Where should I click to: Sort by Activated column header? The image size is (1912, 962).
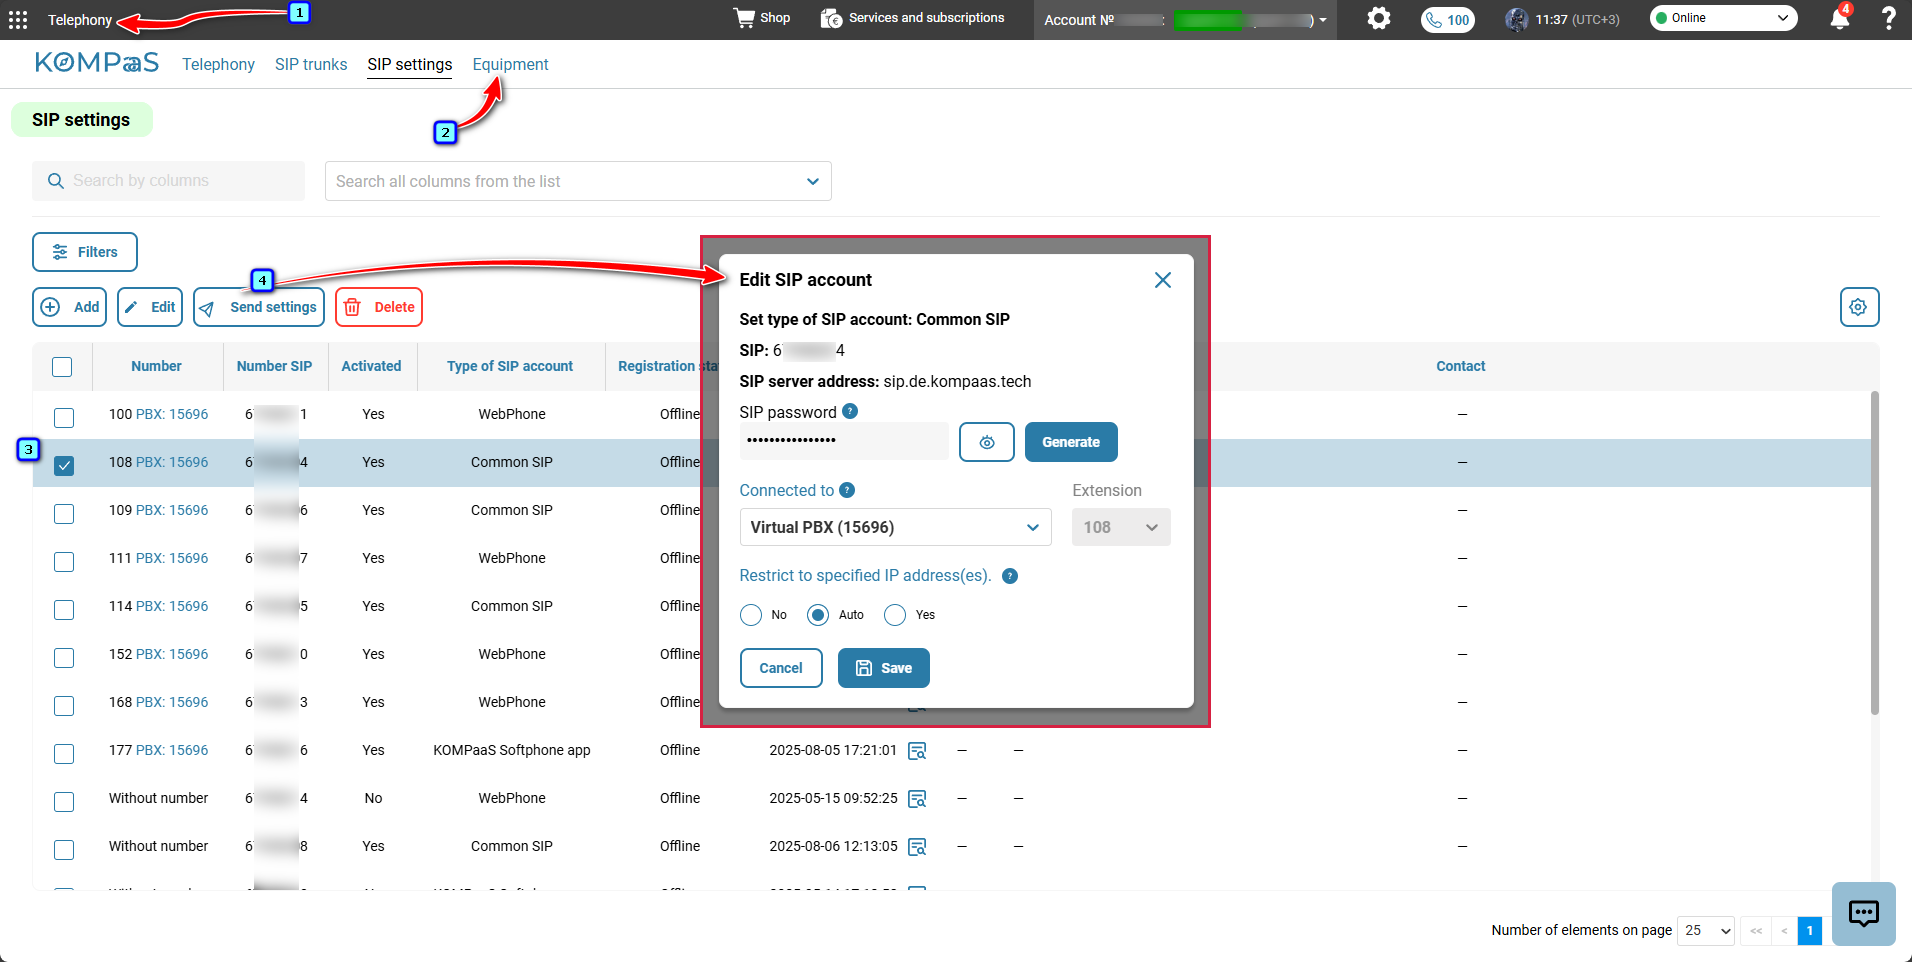click(x=371, y=366)
